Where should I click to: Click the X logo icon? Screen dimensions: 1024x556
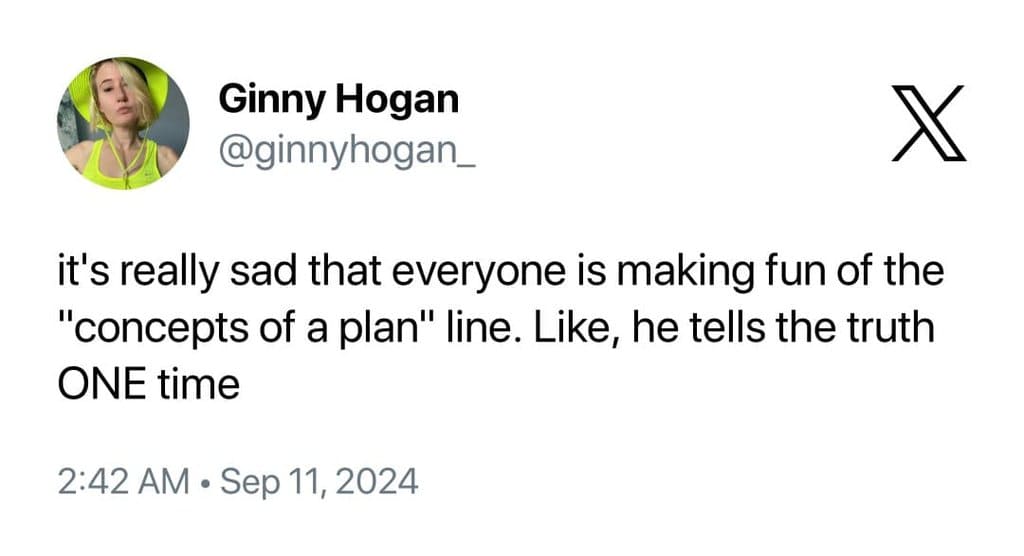pos(929,123)
